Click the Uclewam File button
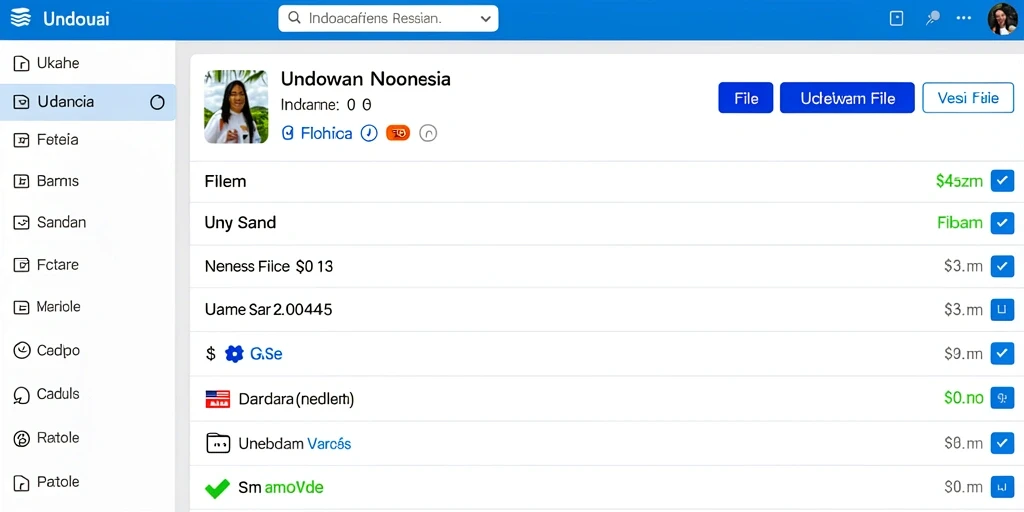Image resolution: width=1024 pixels, height=512 pixels. 847,98
